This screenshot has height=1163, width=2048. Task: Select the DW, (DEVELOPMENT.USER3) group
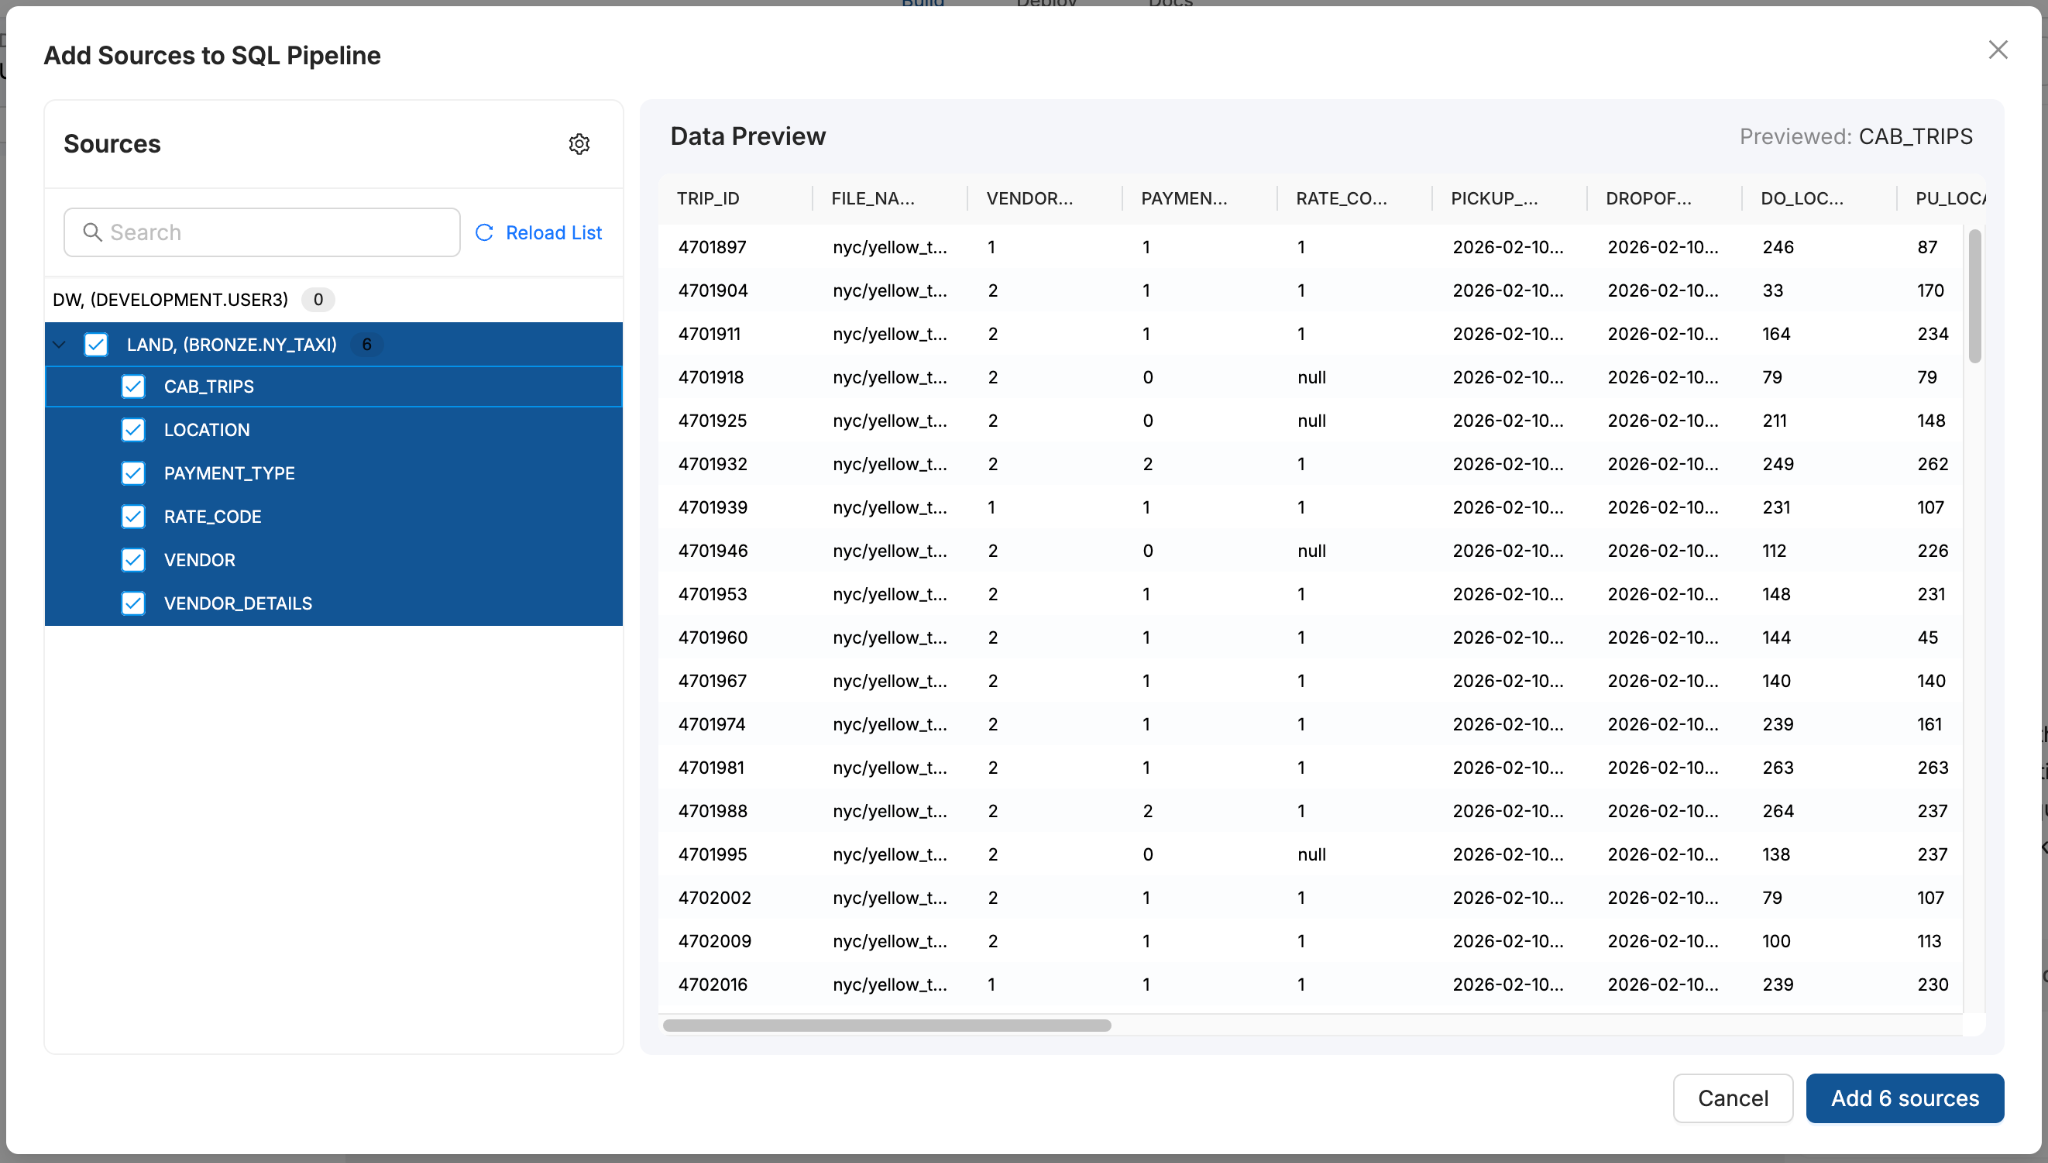pyautogui.click(x=334, y=300)
